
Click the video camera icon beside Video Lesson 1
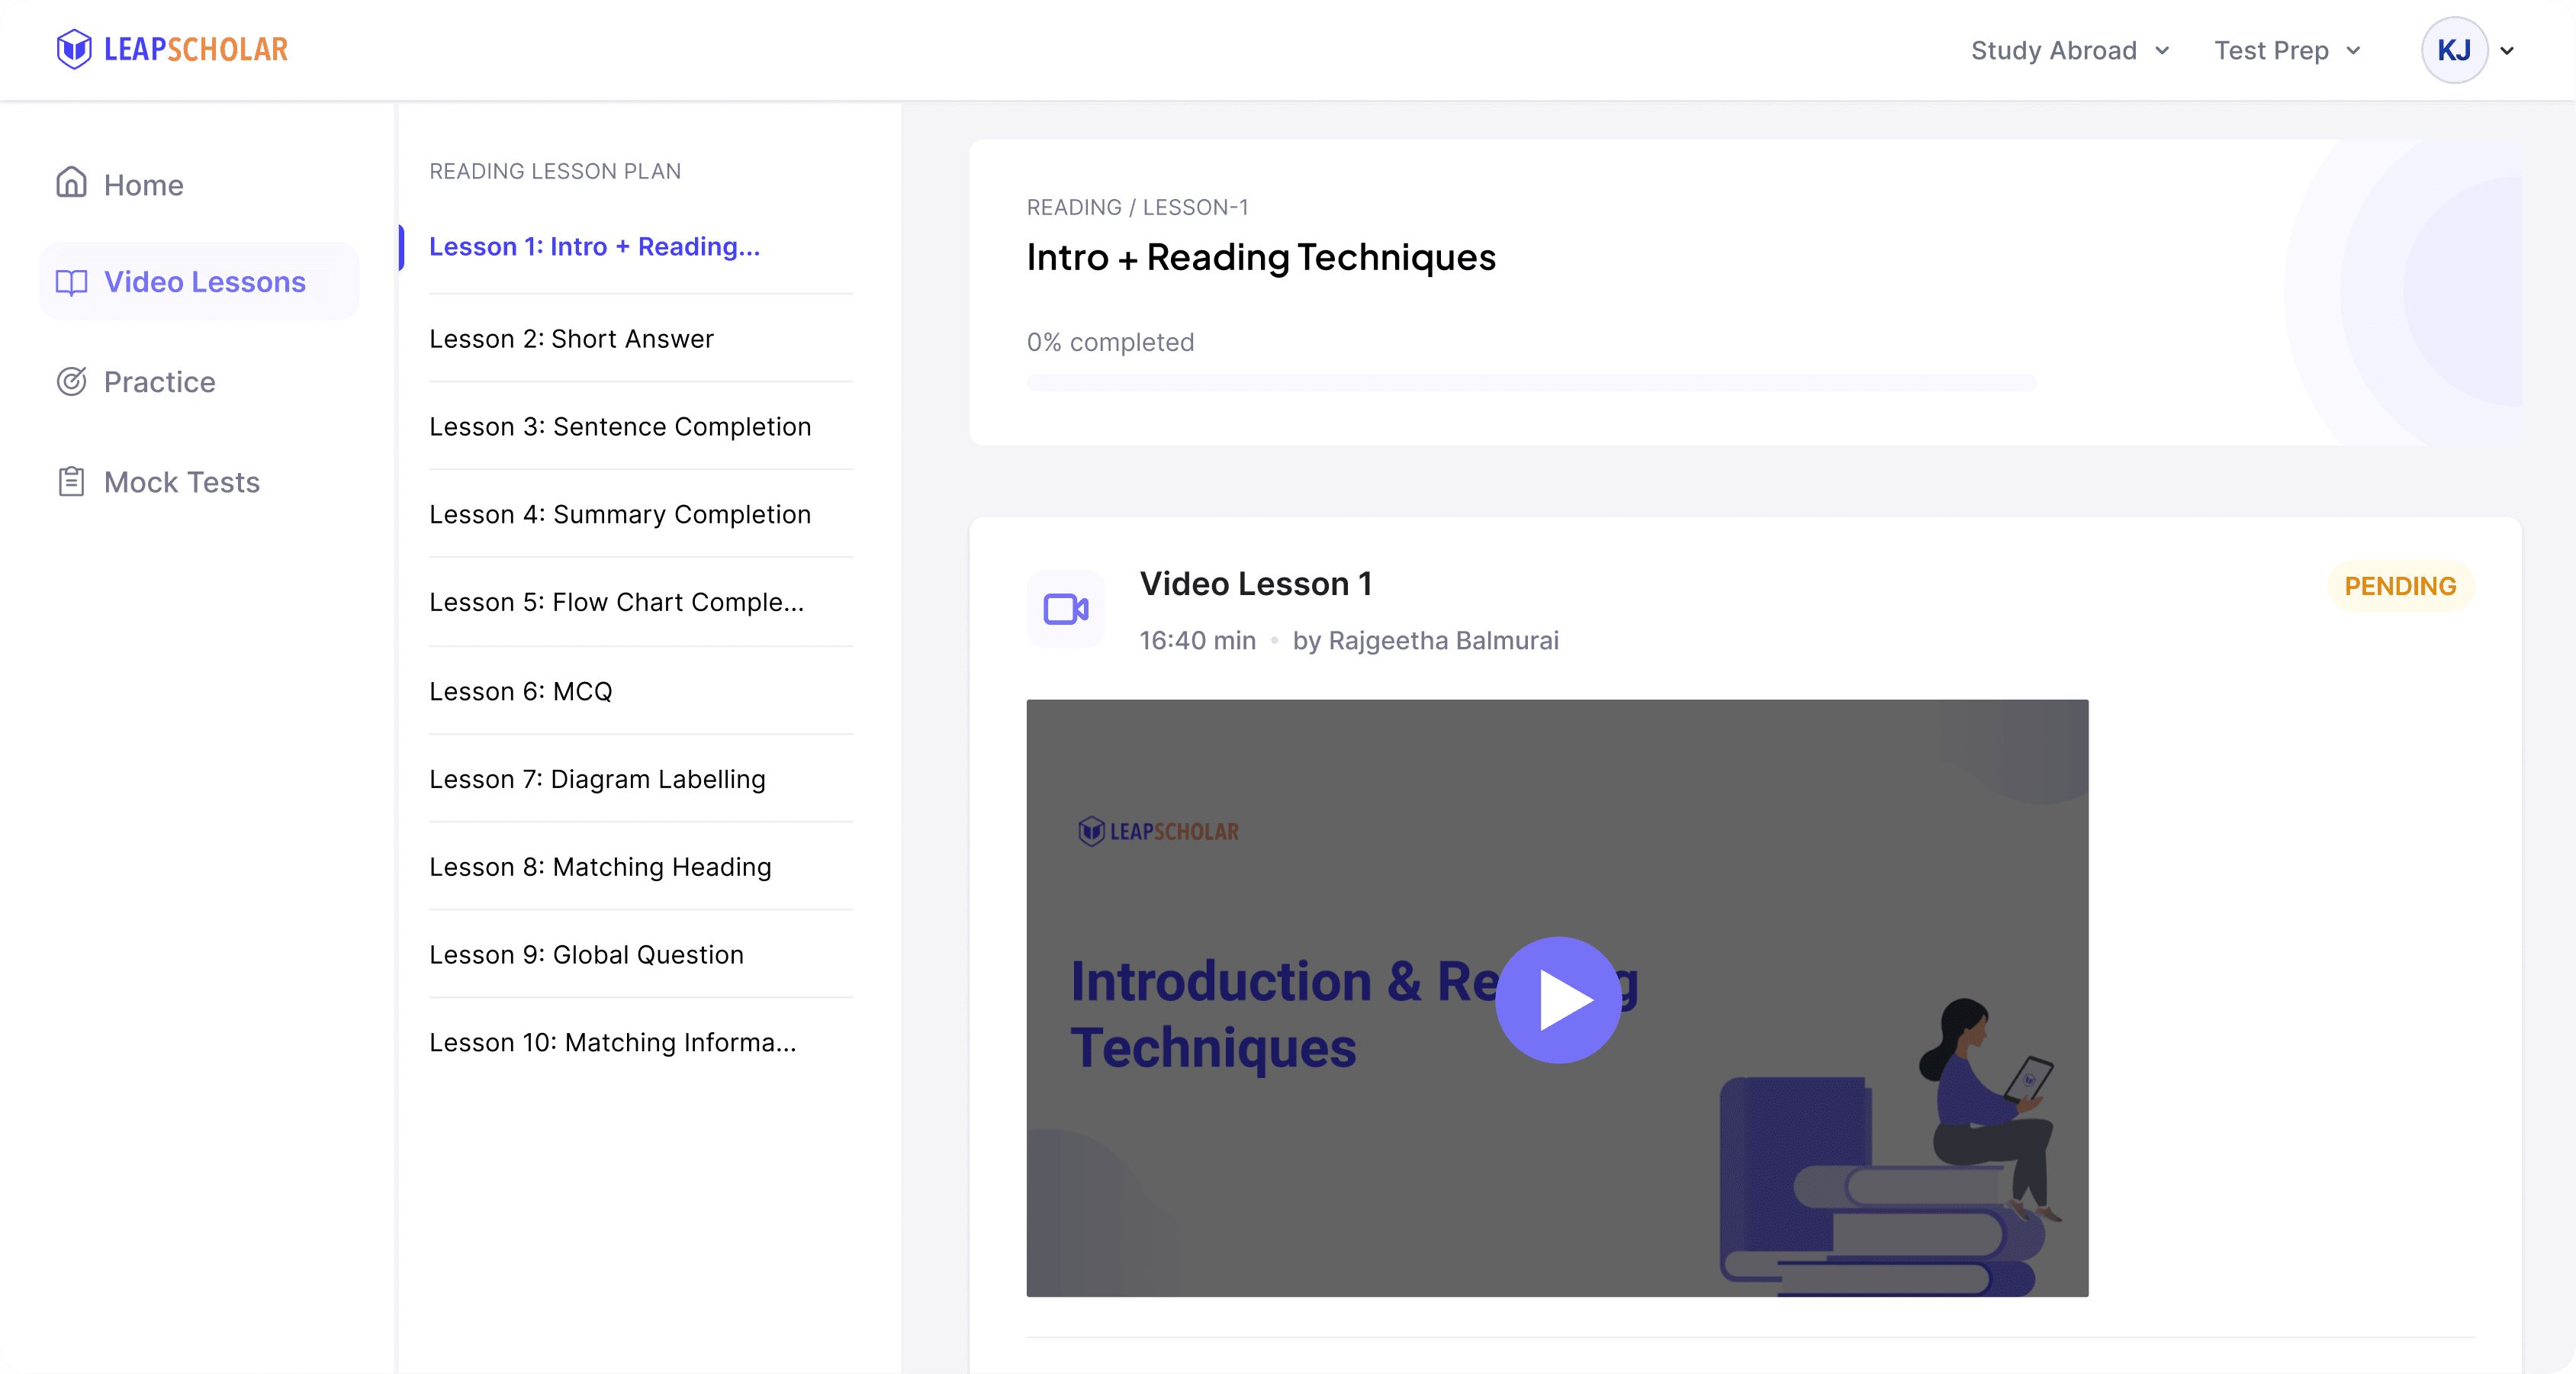[x=1066, y=609]
